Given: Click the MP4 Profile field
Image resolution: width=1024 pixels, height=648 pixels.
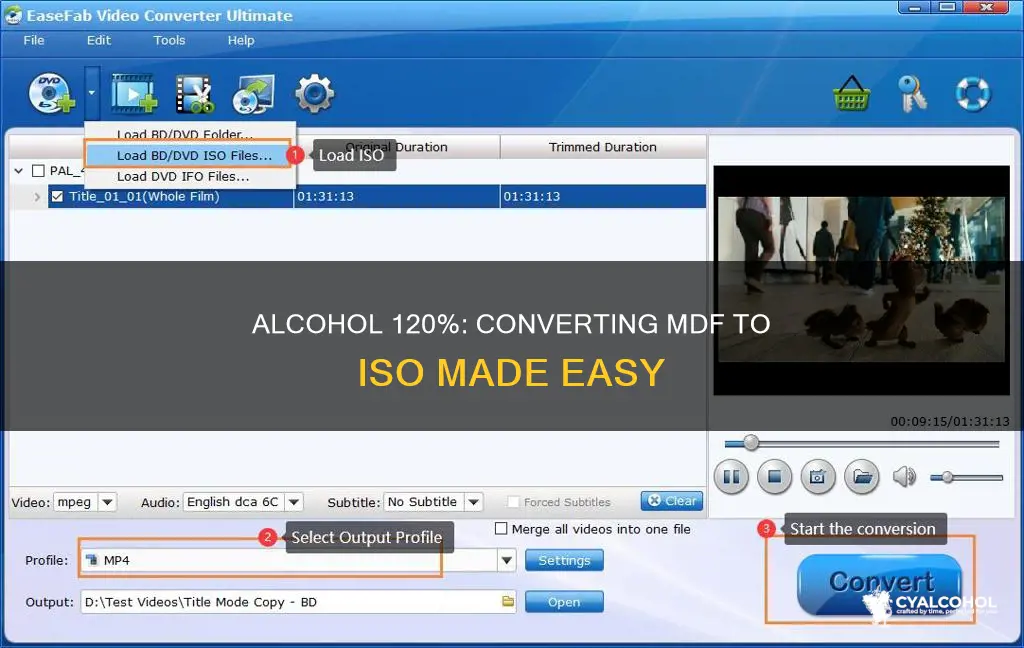Looking at the screenshot, I should pyautogui.click(x=289, y=560).
